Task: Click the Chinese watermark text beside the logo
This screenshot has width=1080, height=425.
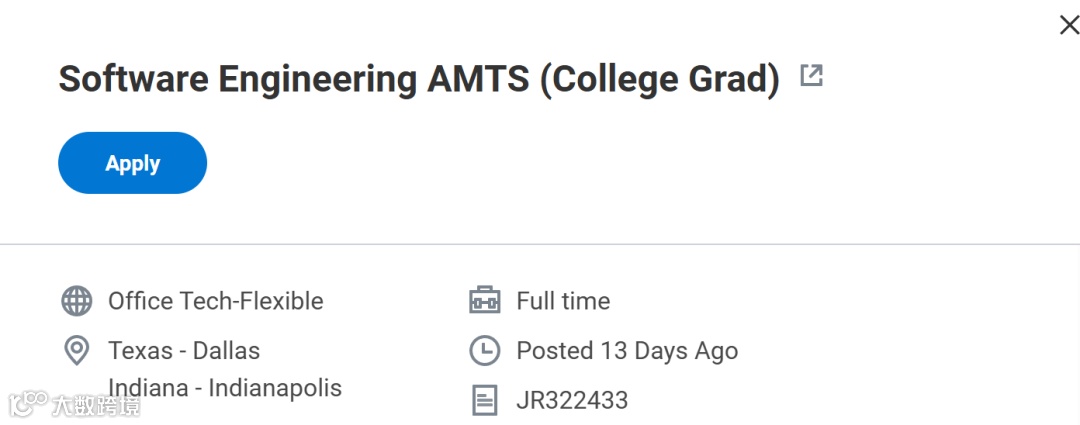Action: pos(96,406)
